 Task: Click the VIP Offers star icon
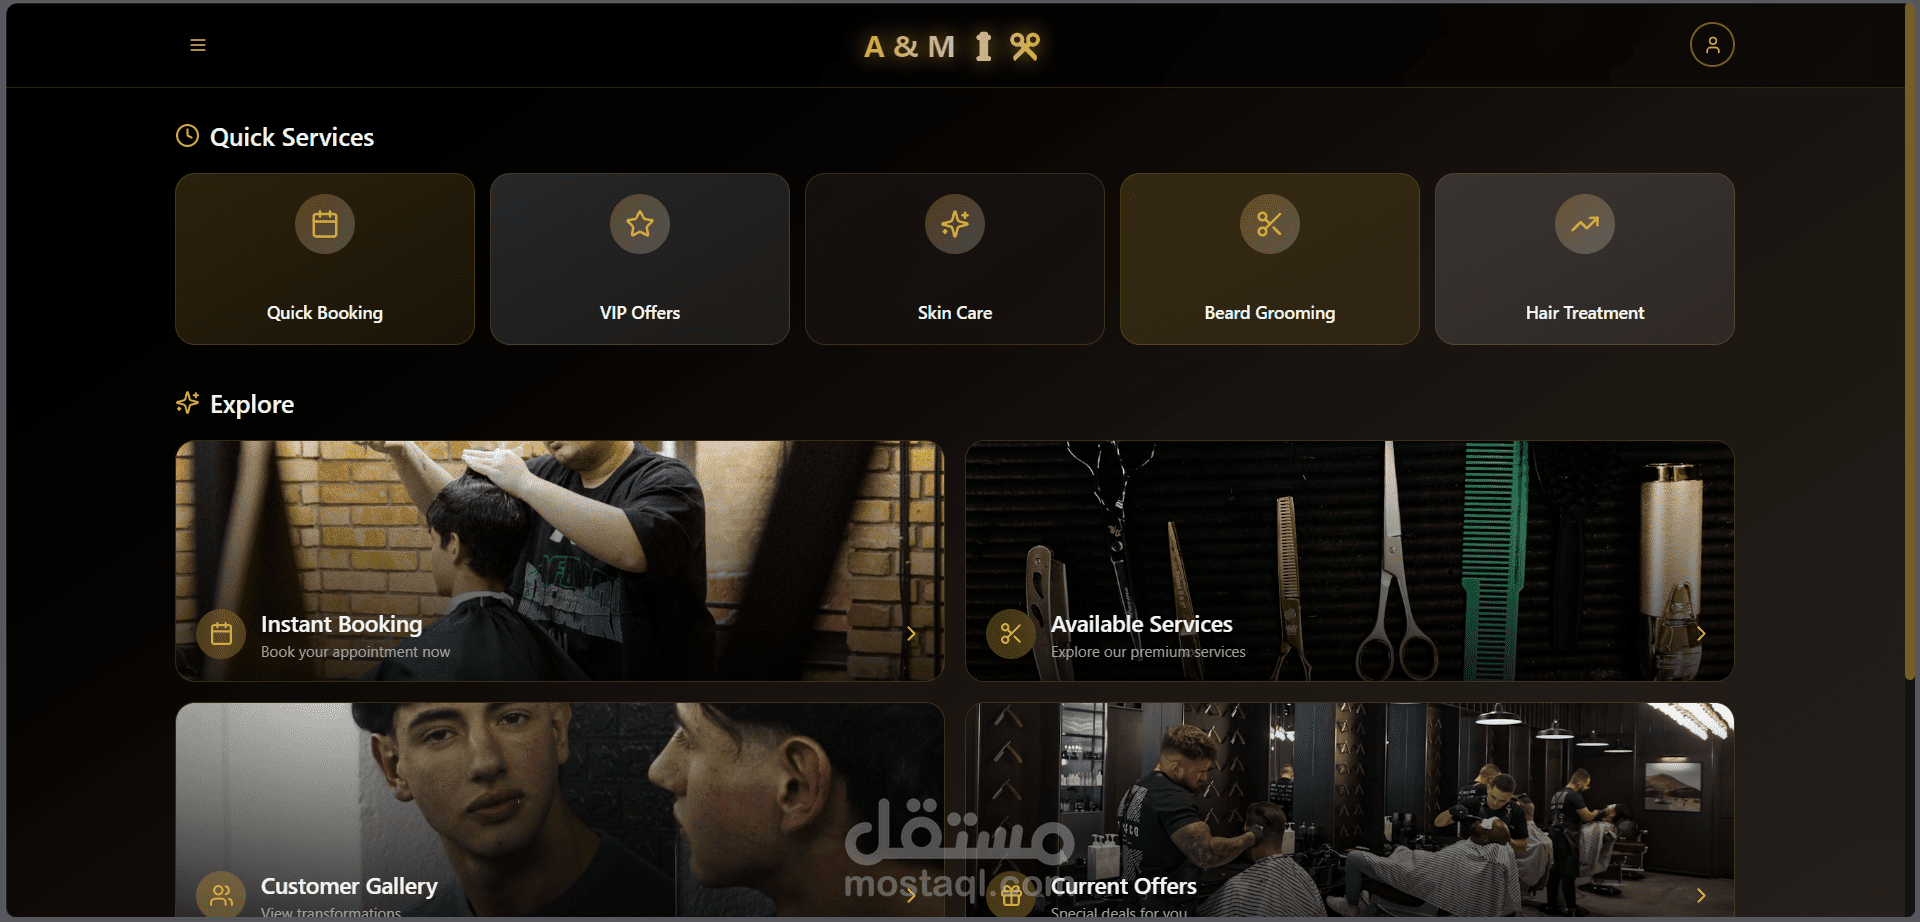tap(640, 224)
